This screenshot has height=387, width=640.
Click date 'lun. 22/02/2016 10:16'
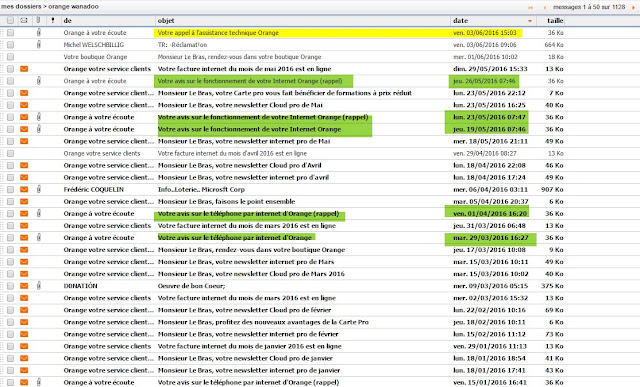(x=489, y=310)
